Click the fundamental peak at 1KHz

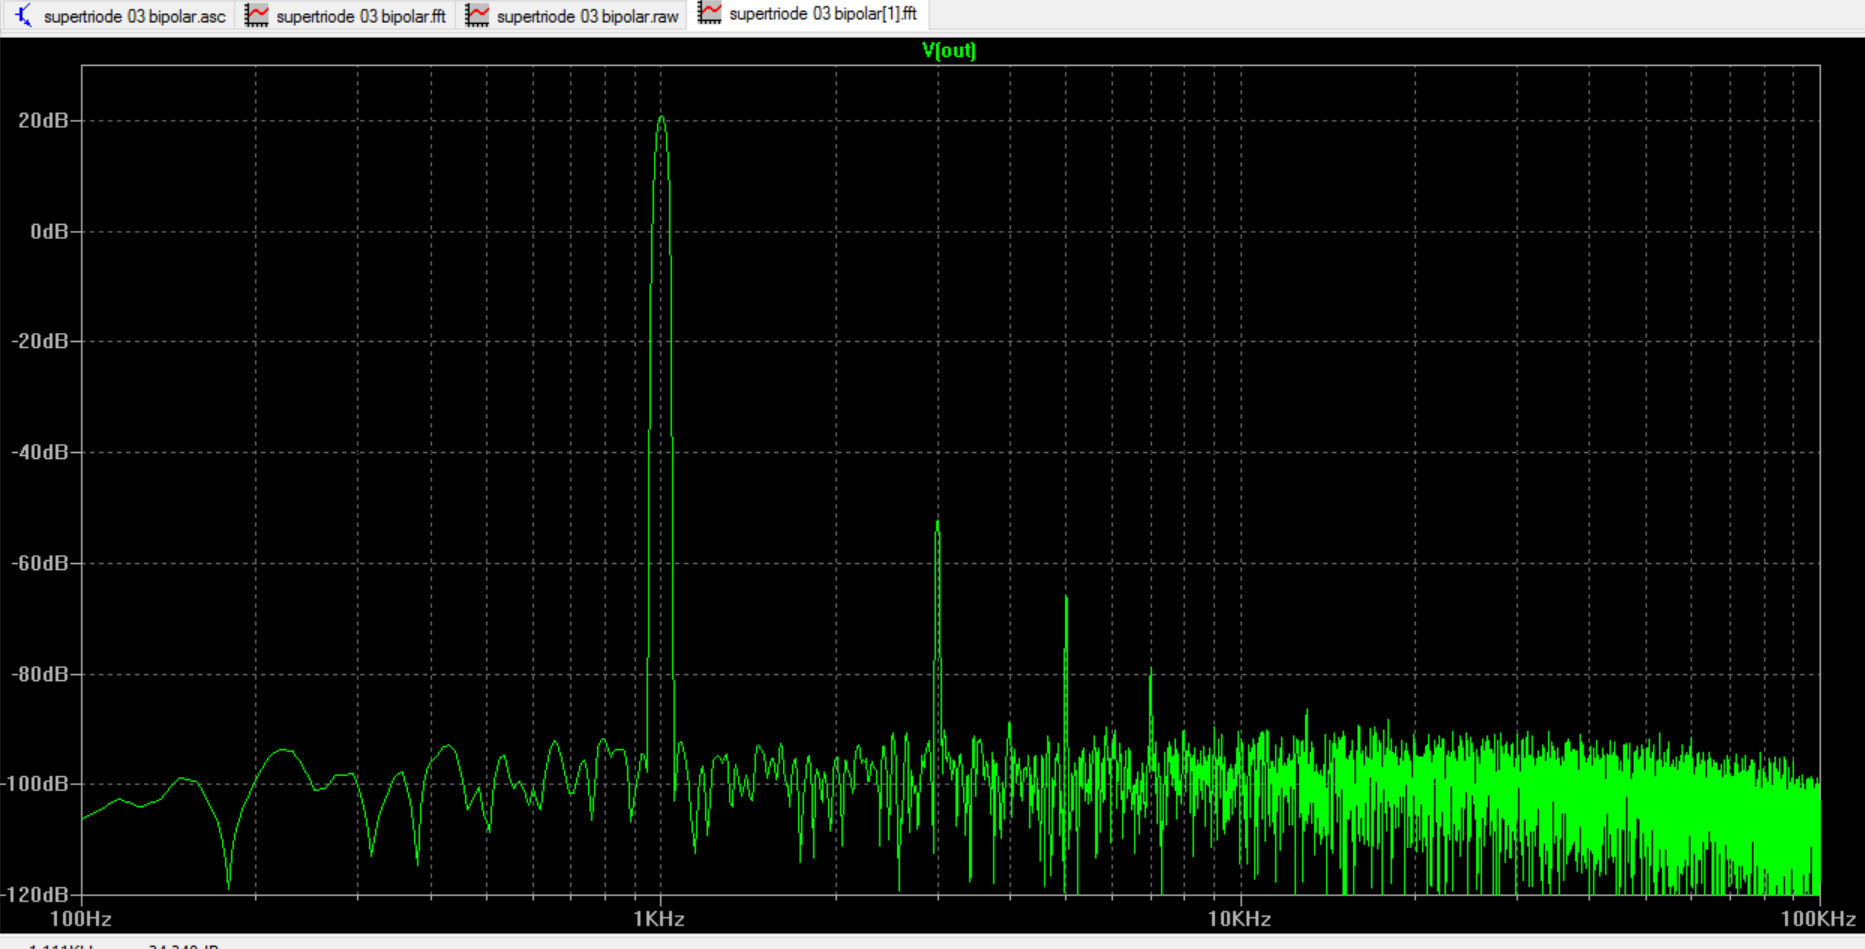pyautogui.click(x=661, y=119)
